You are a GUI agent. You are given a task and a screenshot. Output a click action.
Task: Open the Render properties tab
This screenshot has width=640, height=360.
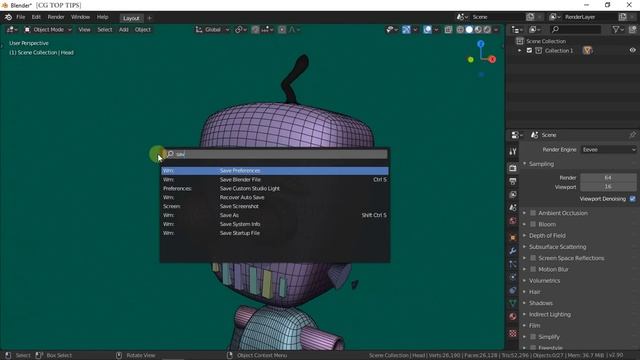(513, 168)
